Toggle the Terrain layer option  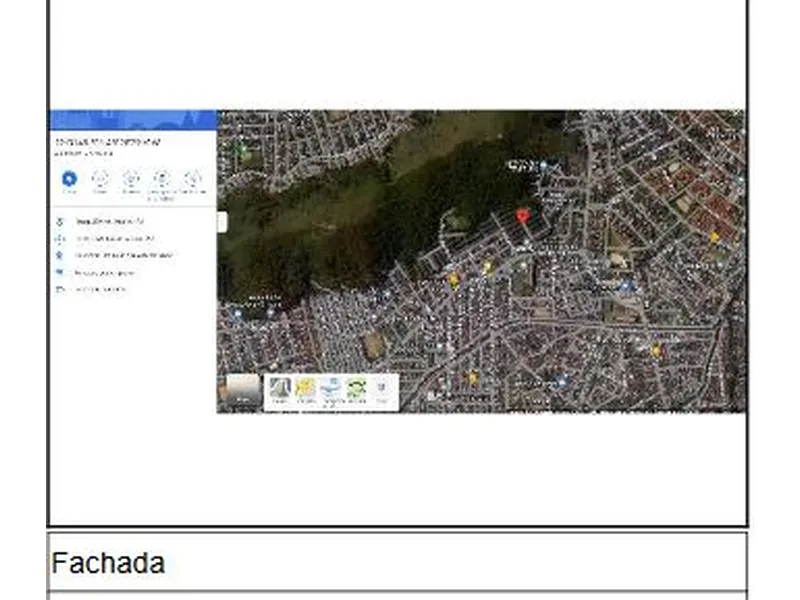click(280, 390)
